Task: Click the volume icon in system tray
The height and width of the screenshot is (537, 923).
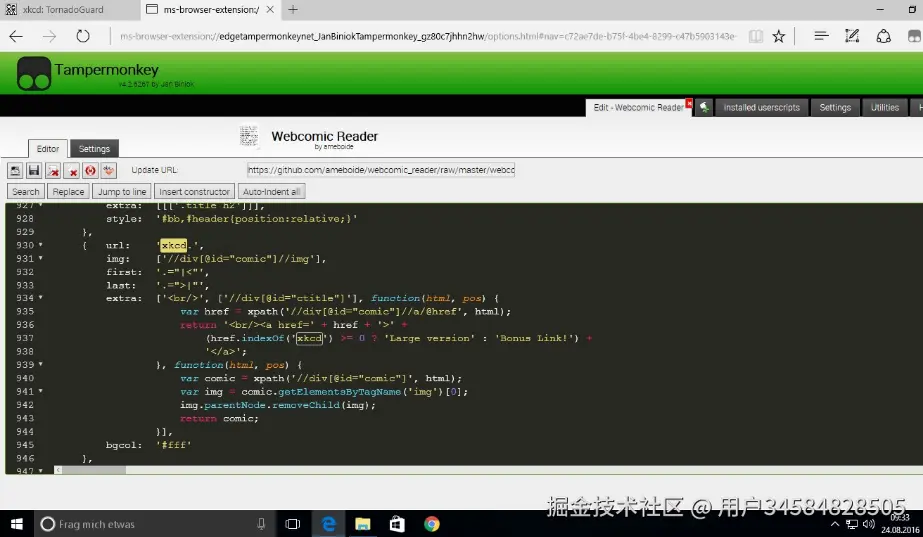Action: (869, 524)
